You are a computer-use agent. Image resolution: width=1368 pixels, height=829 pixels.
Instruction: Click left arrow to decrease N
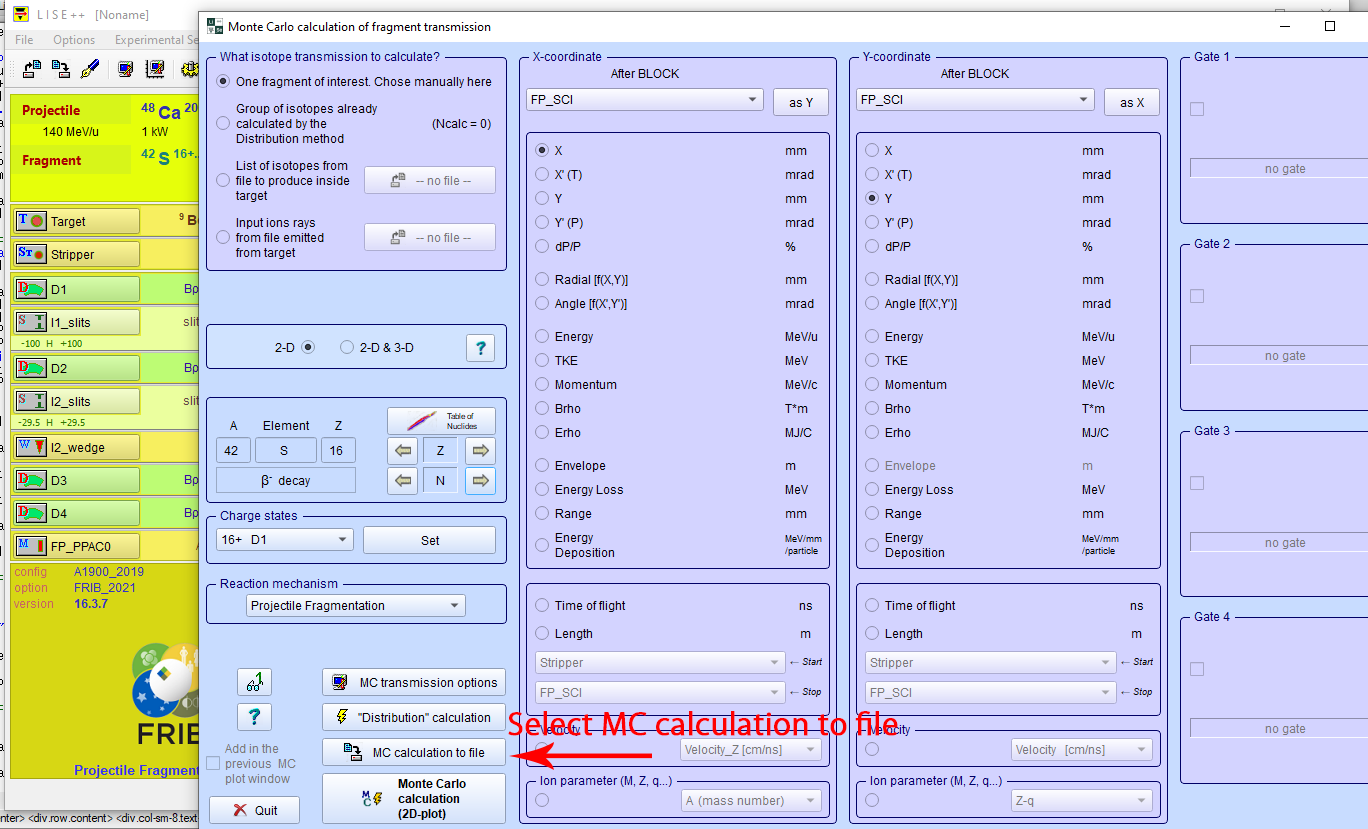click(x=403, y=481)
